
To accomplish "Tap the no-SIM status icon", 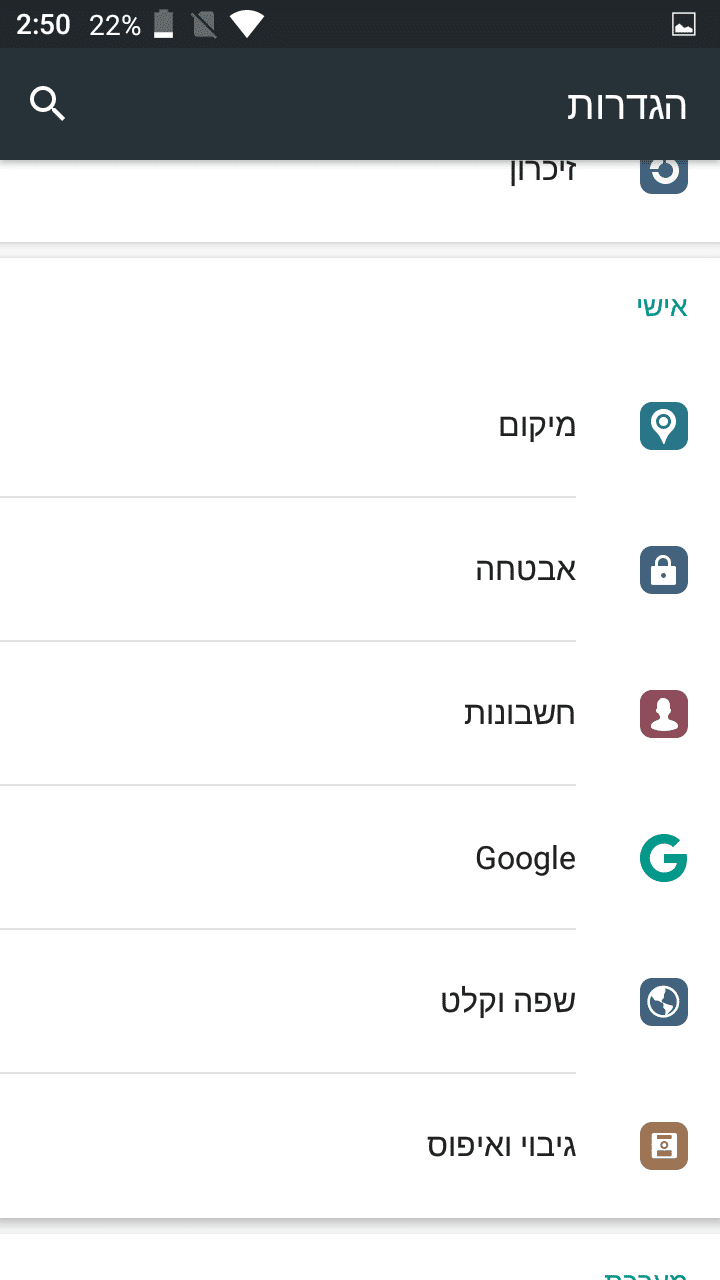I will (204, 25).
